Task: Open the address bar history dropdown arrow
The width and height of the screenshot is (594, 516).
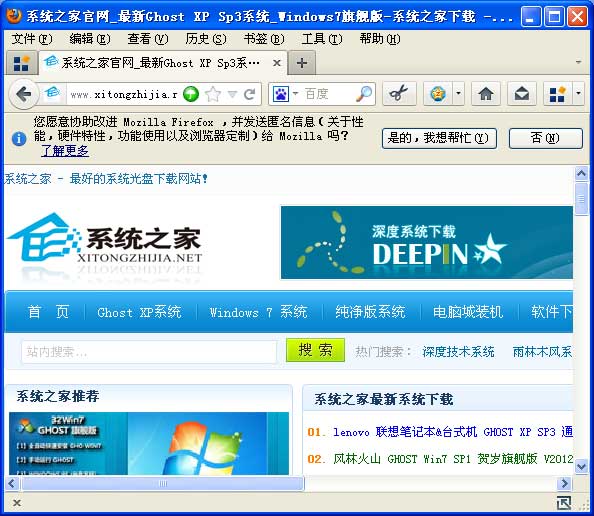Action: tap(232, 94)
